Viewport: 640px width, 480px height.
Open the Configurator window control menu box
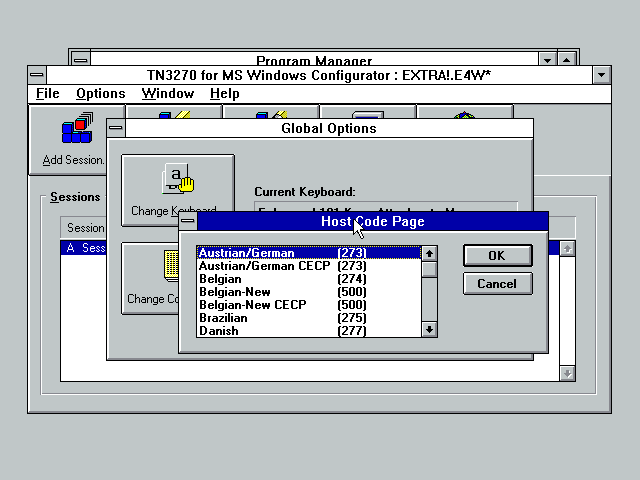coord(37,75)
